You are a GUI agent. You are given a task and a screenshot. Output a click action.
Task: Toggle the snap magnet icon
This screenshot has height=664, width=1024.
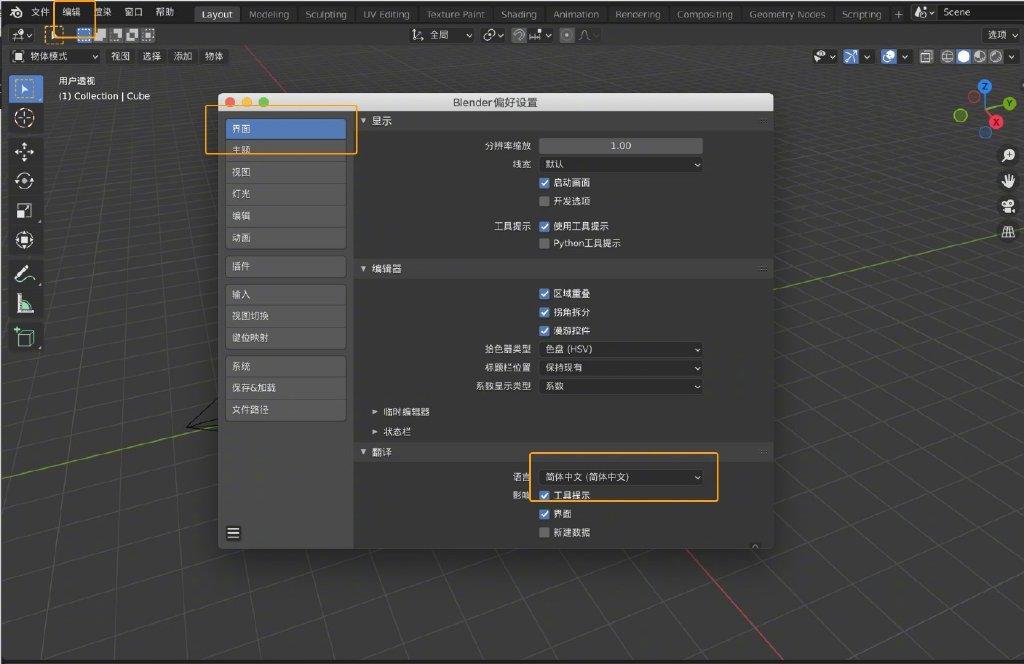coord(519,35)
